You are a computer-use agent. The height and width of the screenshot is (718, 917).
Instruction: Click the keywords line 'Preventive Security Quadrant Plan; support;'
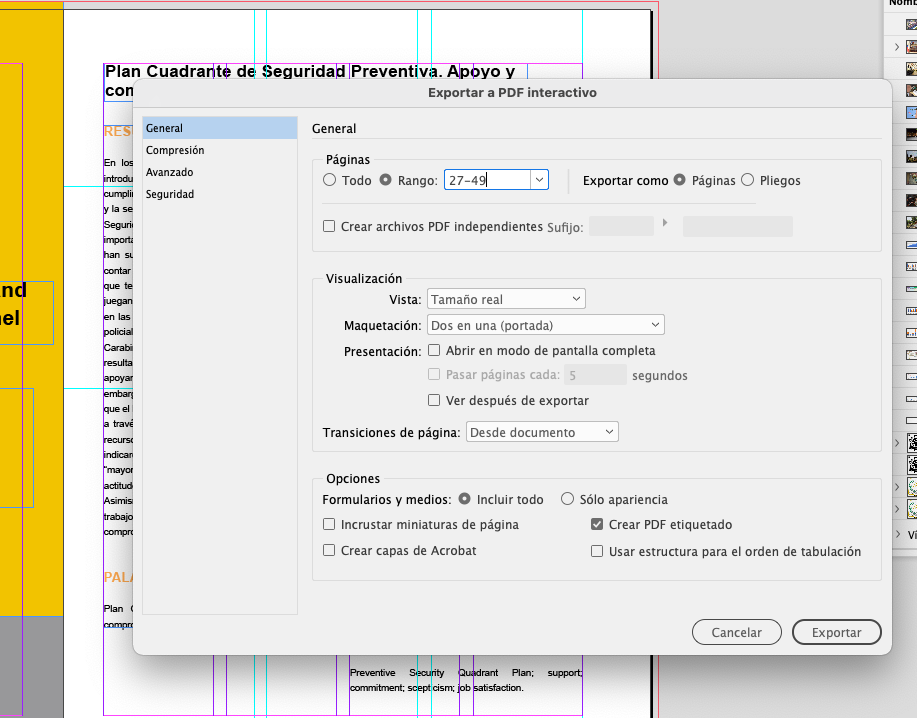coord(466,673)
